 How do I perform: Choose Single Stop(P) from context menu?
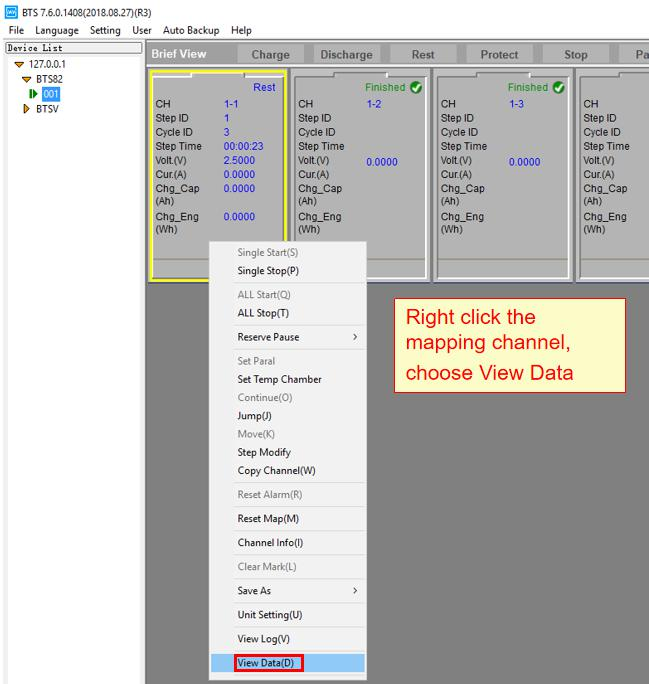coord(287,270)
